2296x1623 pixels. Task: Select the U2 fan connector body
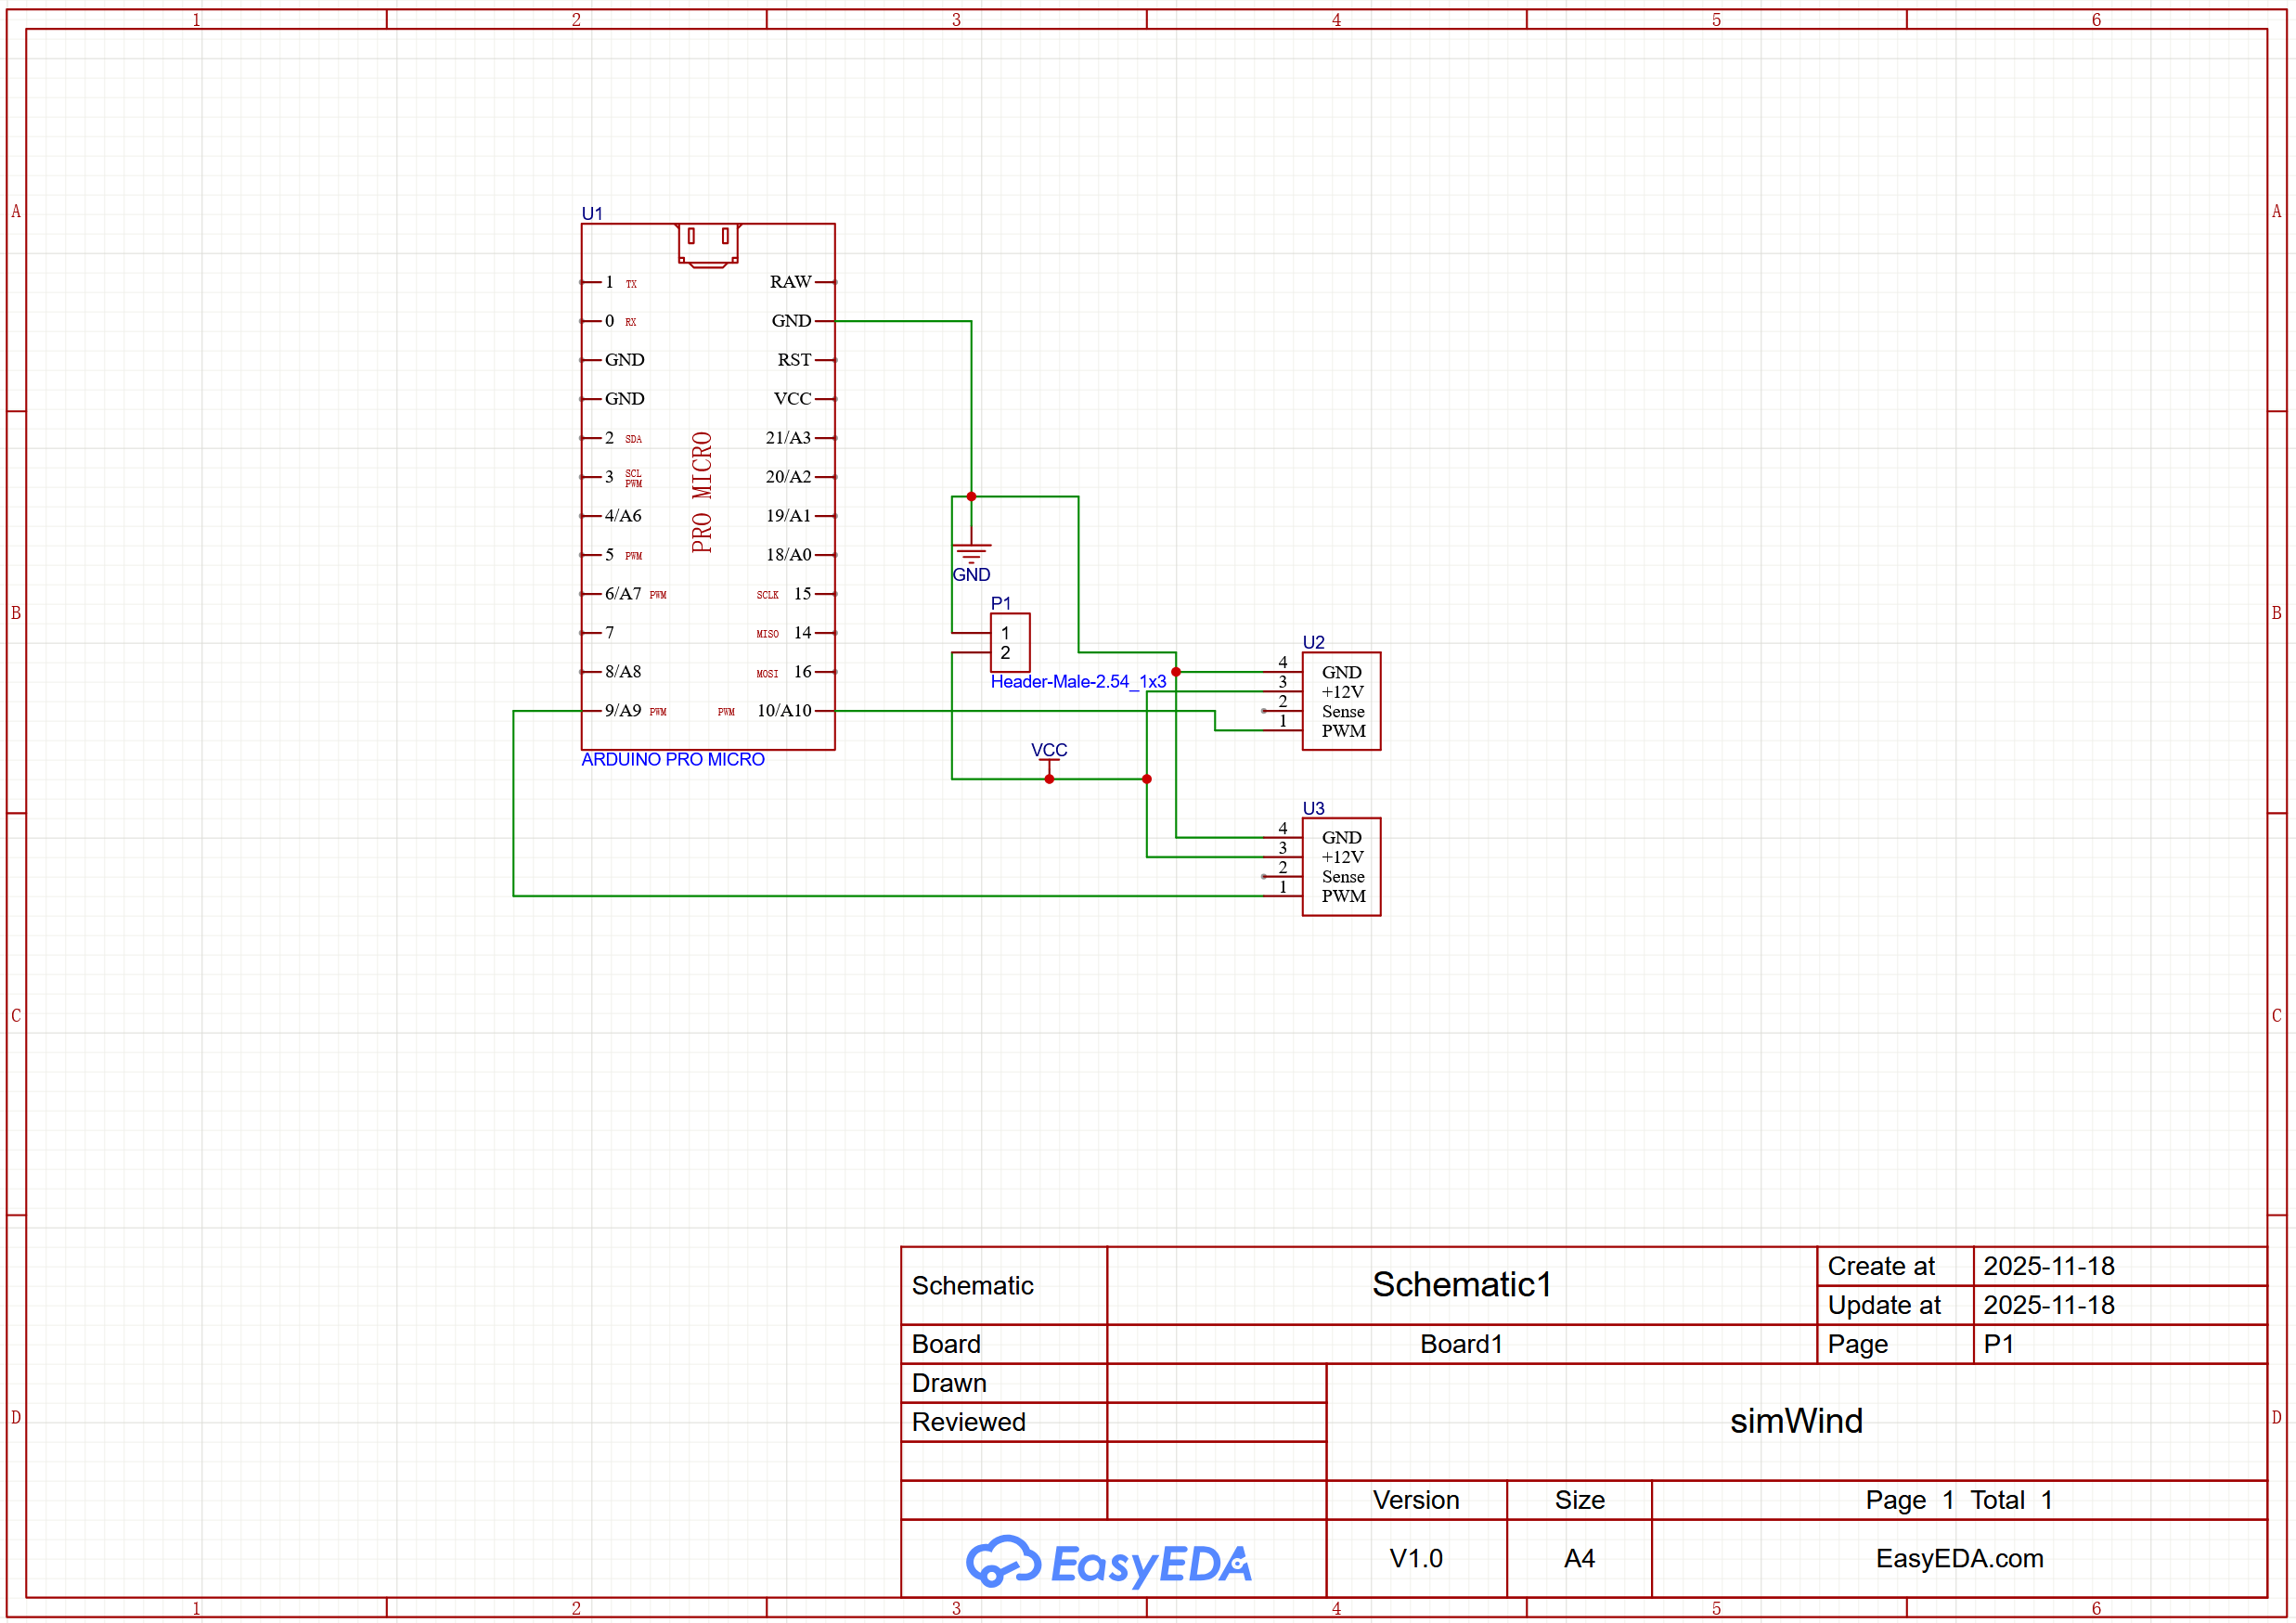tap(1341, 701)
